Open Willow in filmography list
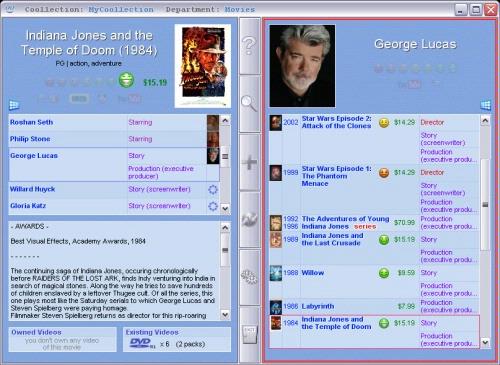500x365 pixels. click(x=313, y=273)
